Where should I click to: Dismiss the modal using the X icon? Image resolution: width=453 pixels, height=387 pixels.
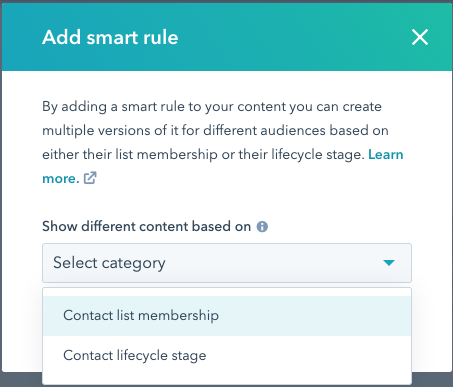(420, 37)
